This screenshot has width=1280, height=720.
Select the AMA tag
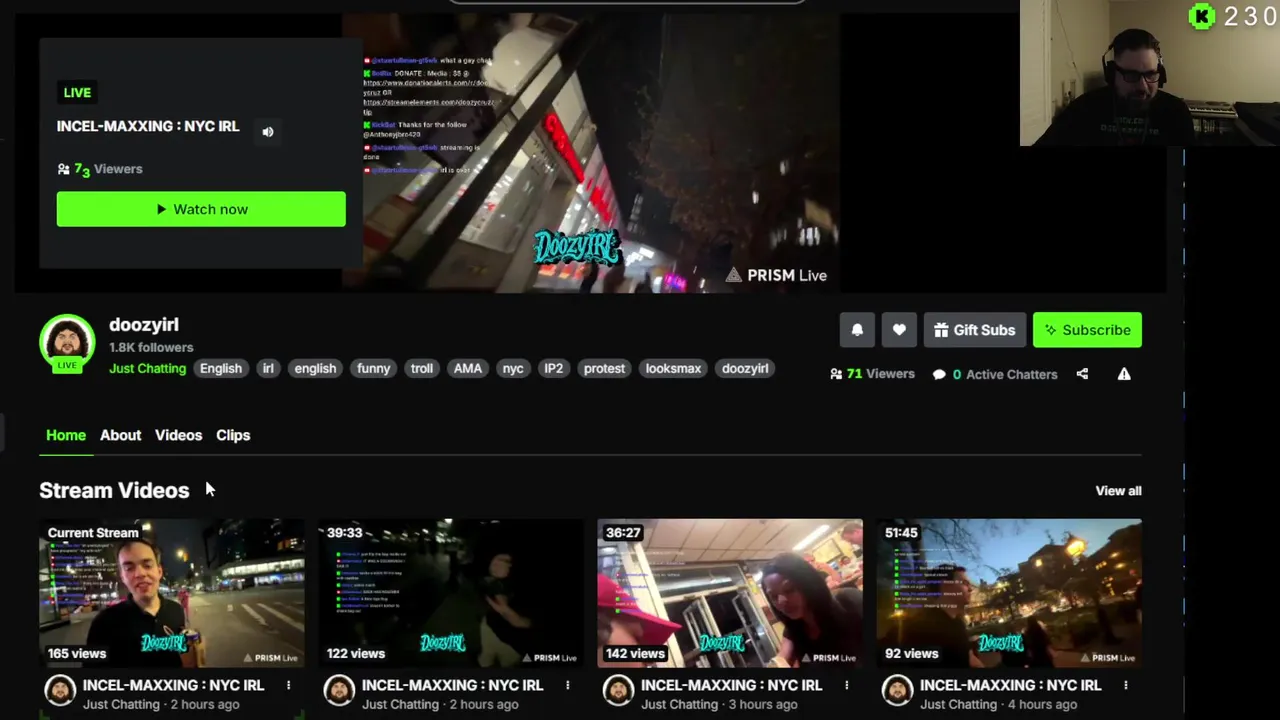(x=468, y=368)
